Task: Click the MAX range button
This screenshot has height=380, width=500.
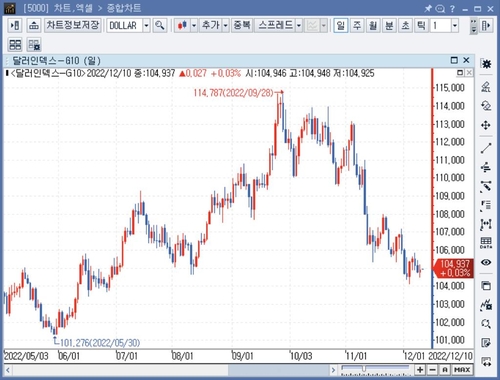Action: click(x=462, y=370)
